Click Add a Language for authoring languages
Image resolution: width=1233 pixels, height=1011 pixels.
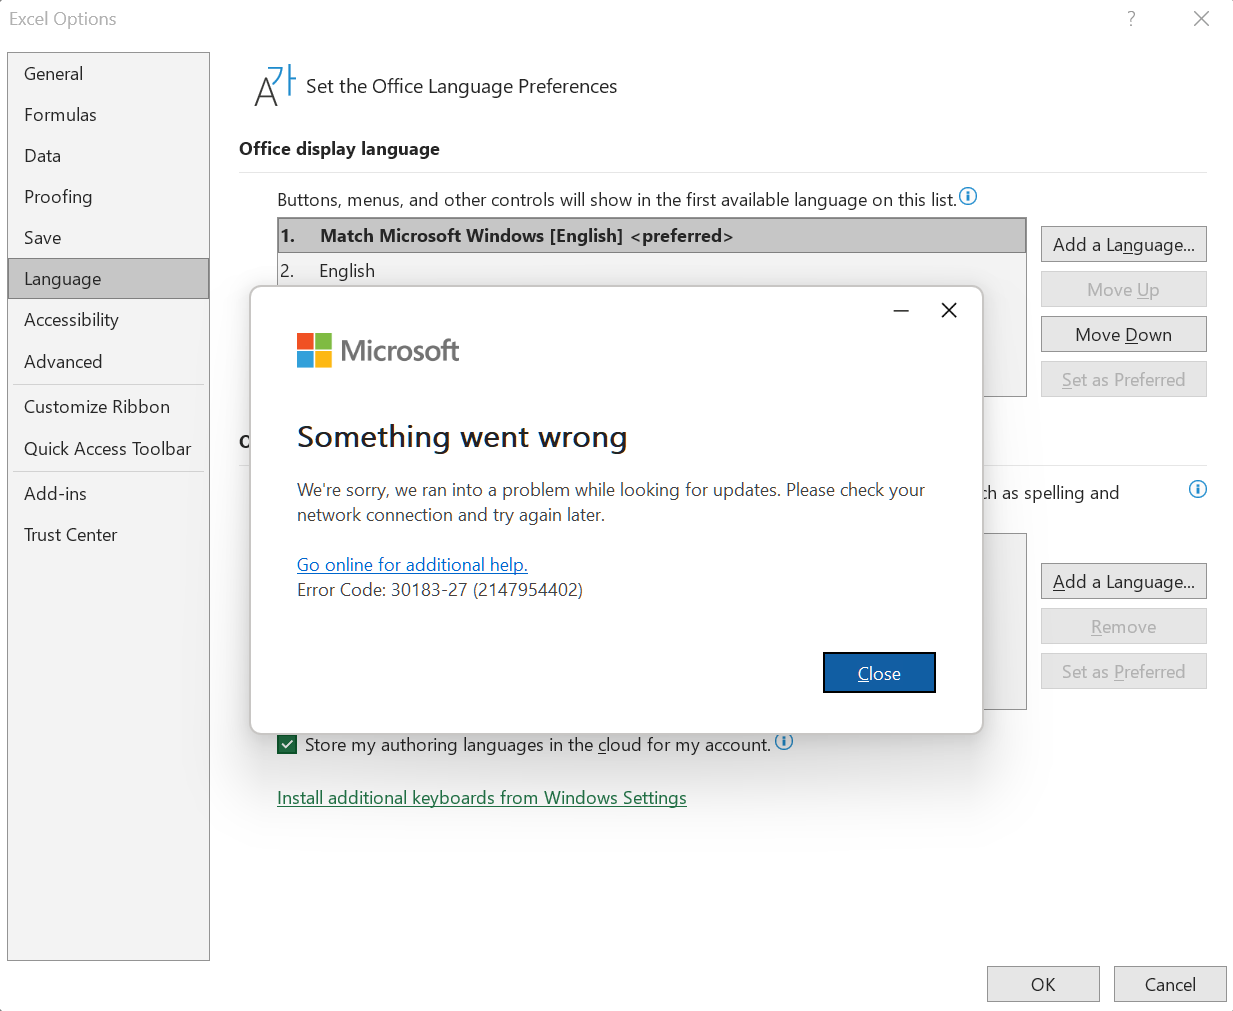pos(1124,582)
